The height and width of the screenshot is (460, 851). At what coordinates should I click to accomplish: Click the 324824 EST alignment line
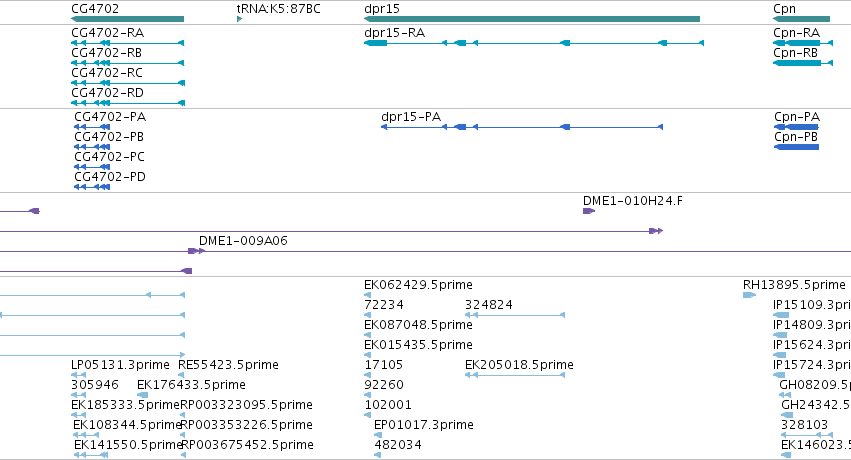(x=515, y=315)
